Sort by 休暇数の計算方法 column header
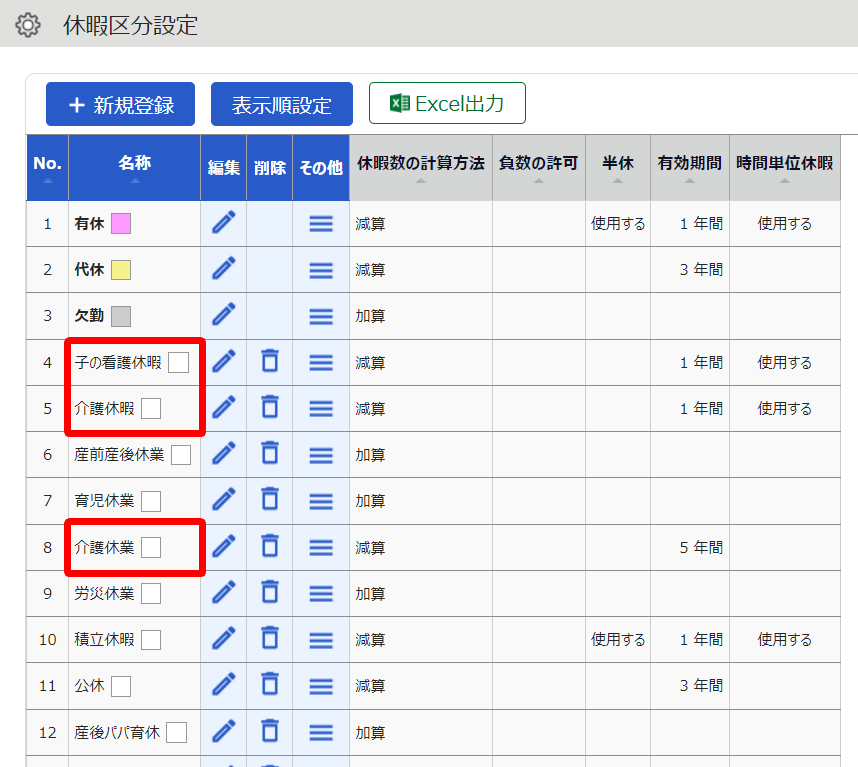 [x=421, y=167]
